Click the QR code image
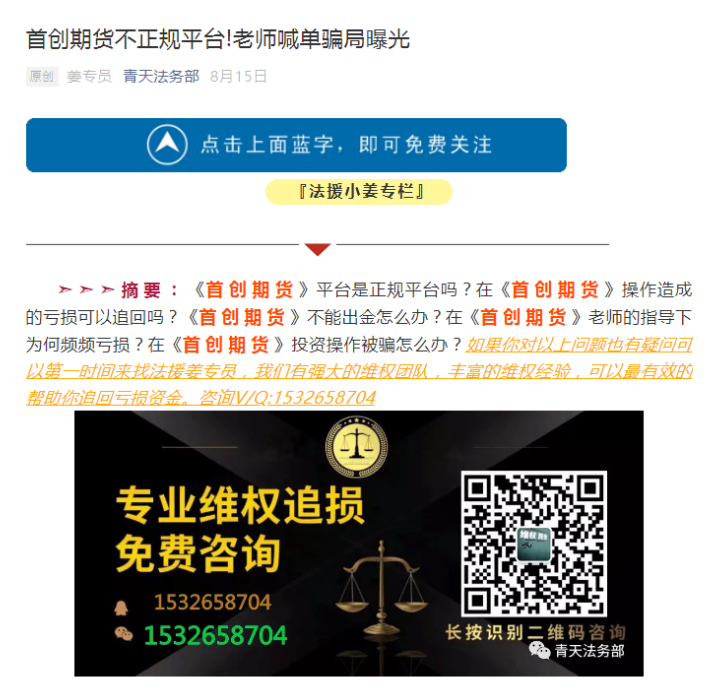The width and height of the screenshot is (714, 691). click(534, 544)
